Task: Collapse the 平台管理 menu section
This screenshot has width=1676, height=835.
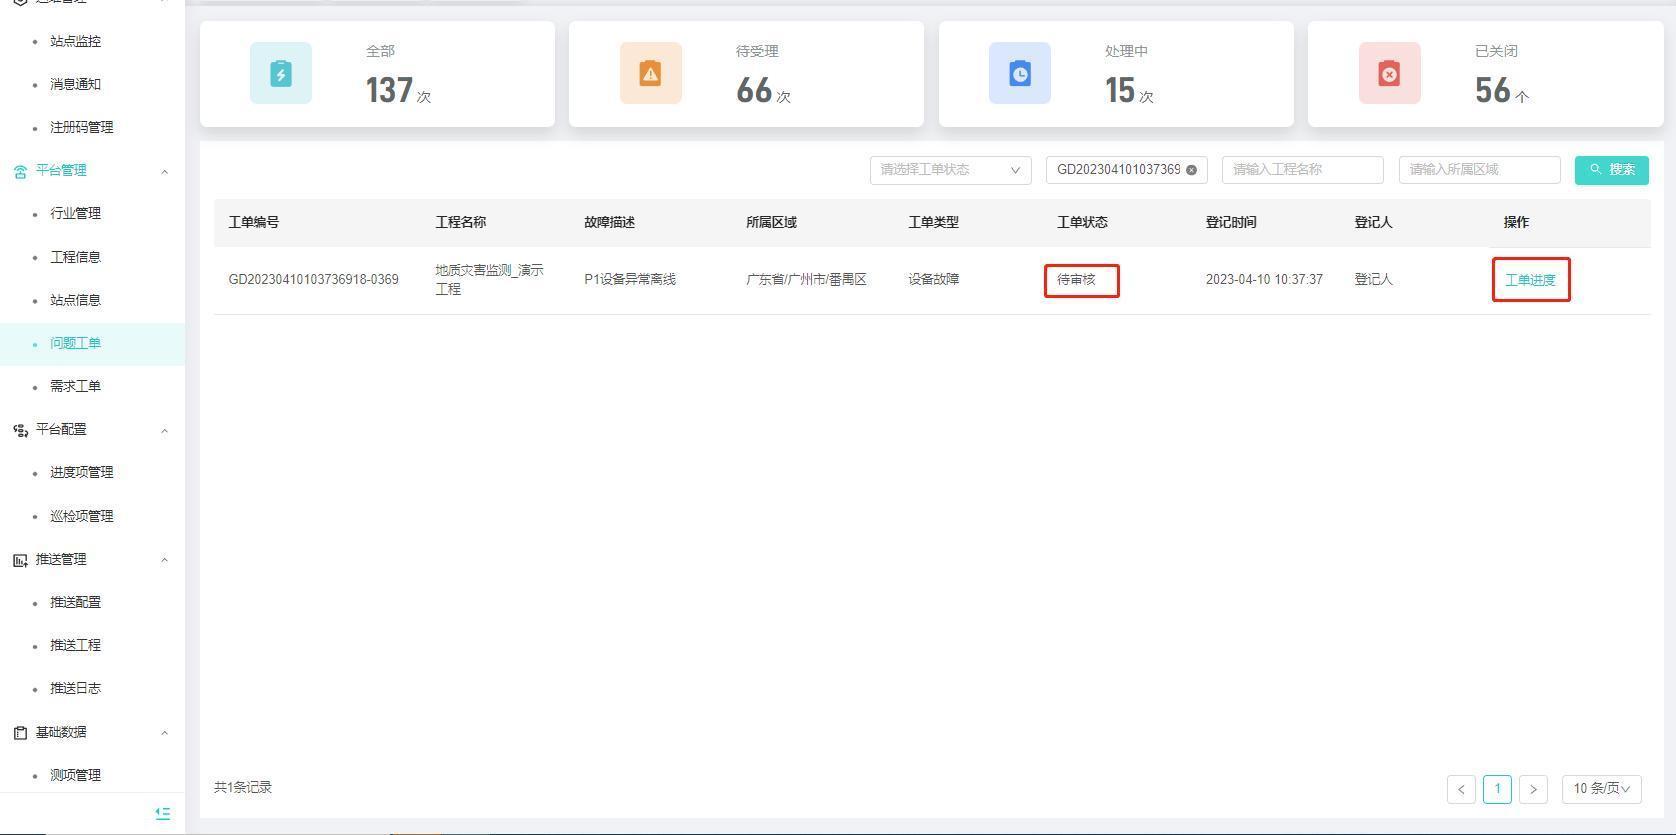Action: pyautogui.click(x=165, y=172)
